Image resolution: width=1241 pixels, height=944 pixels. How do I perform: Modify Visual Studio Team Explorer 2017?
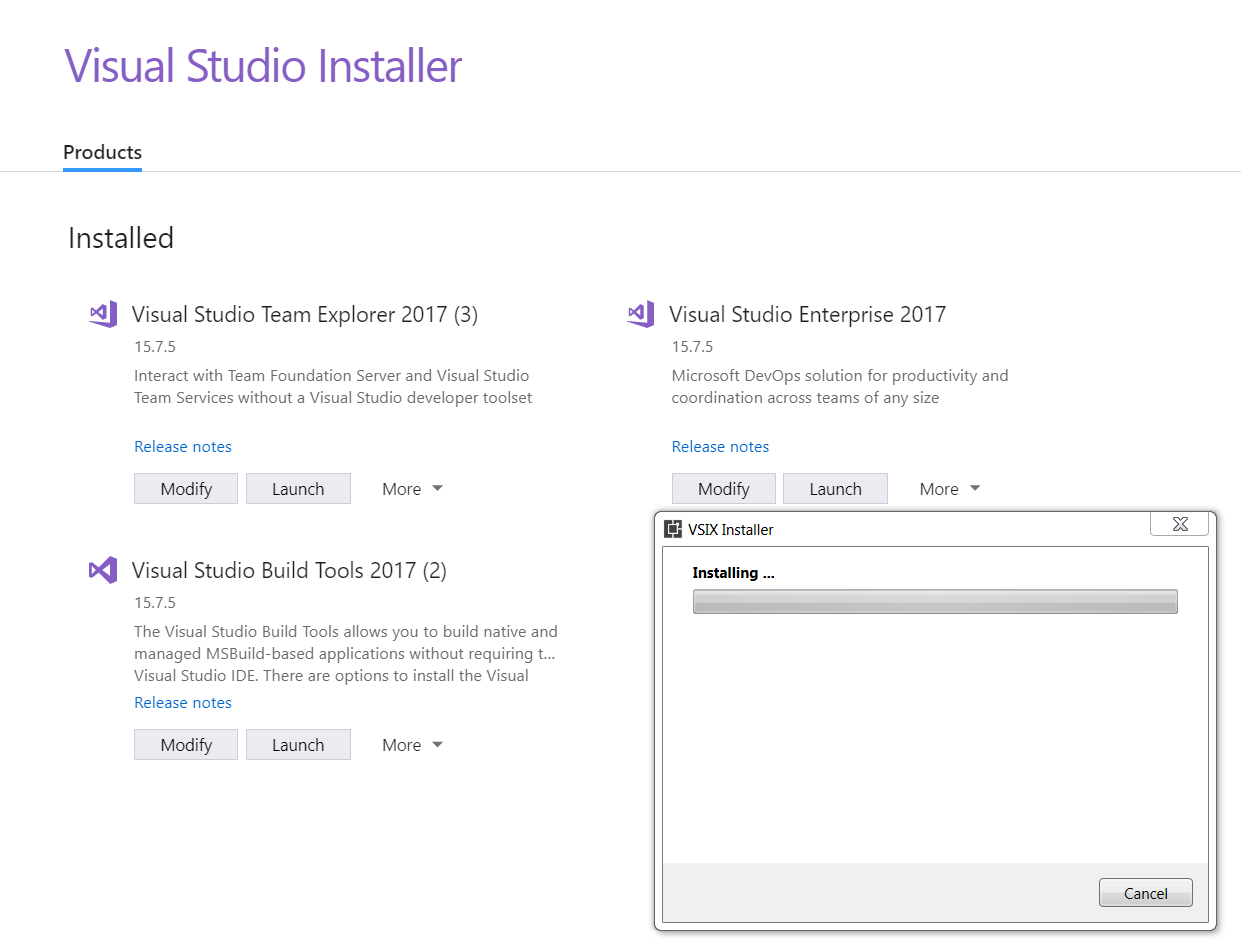coord(186,488)
